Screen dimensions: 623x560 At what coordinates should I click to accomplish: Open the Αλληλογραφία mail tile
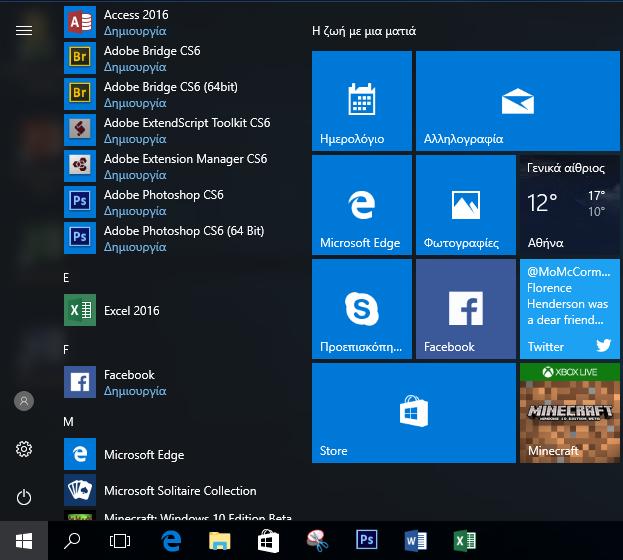(x=518, y=101)
